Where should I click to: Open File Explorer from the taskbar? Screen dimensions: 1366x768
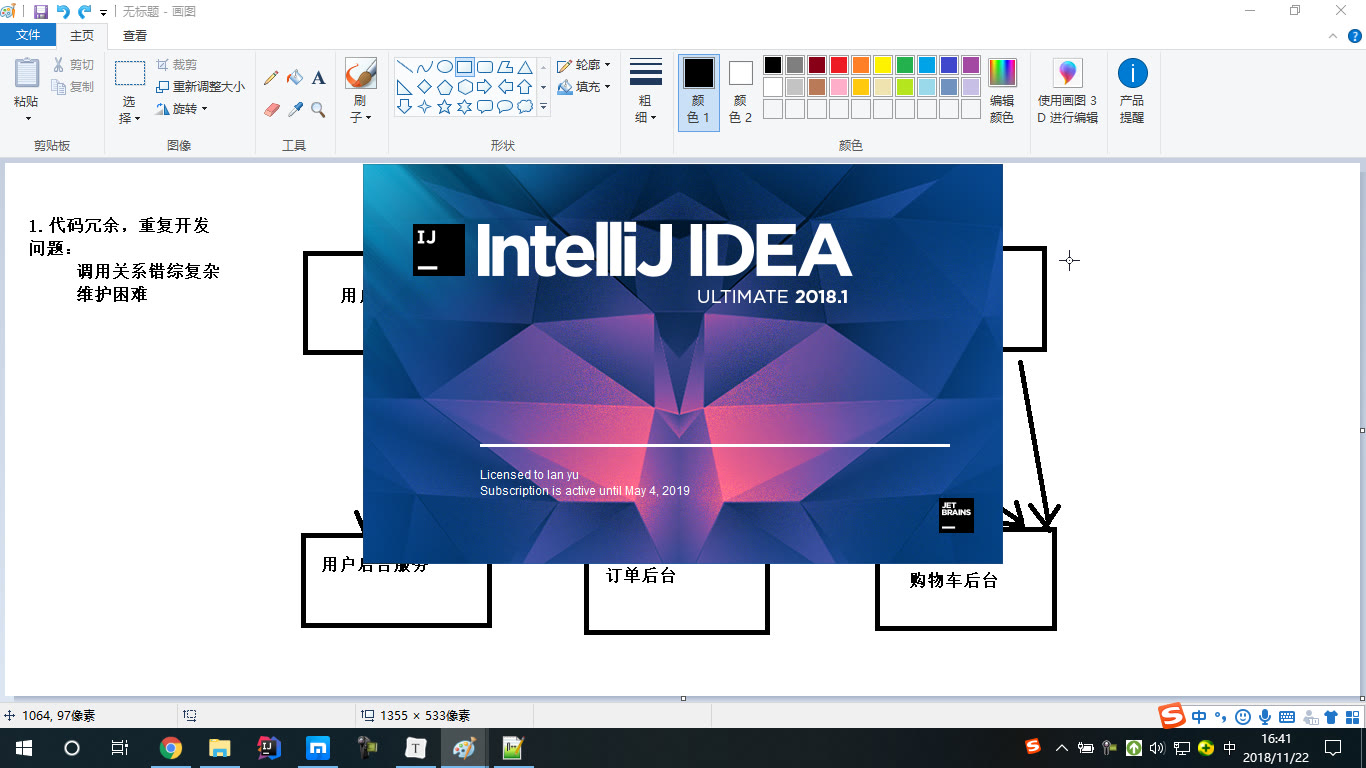pos(220,748)
